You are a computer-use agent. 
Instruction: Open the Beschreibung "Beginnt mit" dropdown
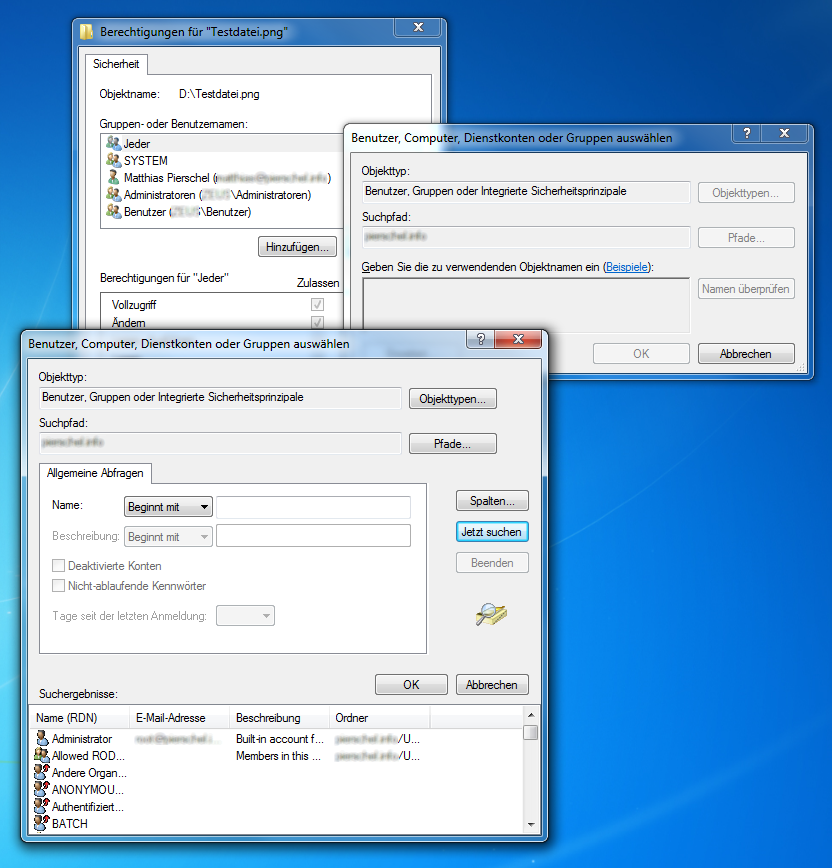(168, 536)
